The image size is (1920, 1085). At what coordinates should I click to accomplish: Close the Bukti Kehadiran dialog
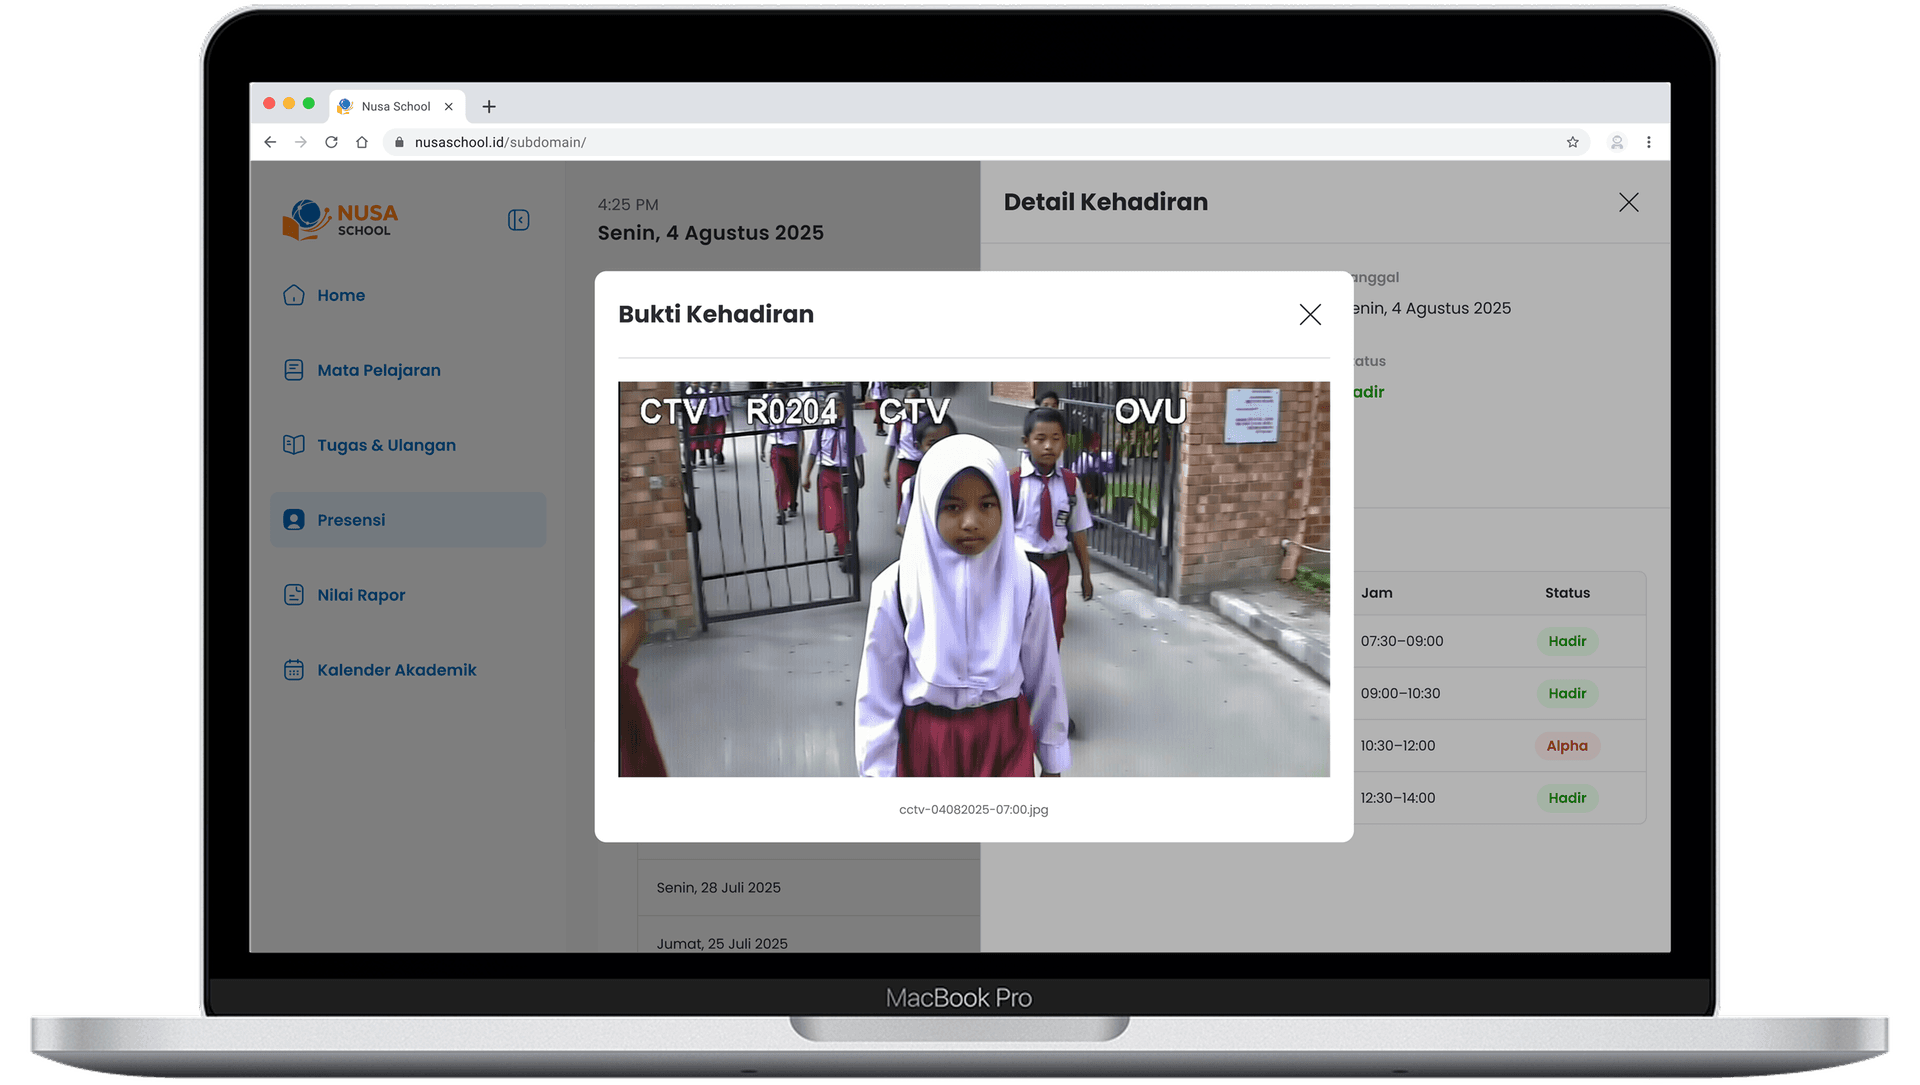point(1310,314)
